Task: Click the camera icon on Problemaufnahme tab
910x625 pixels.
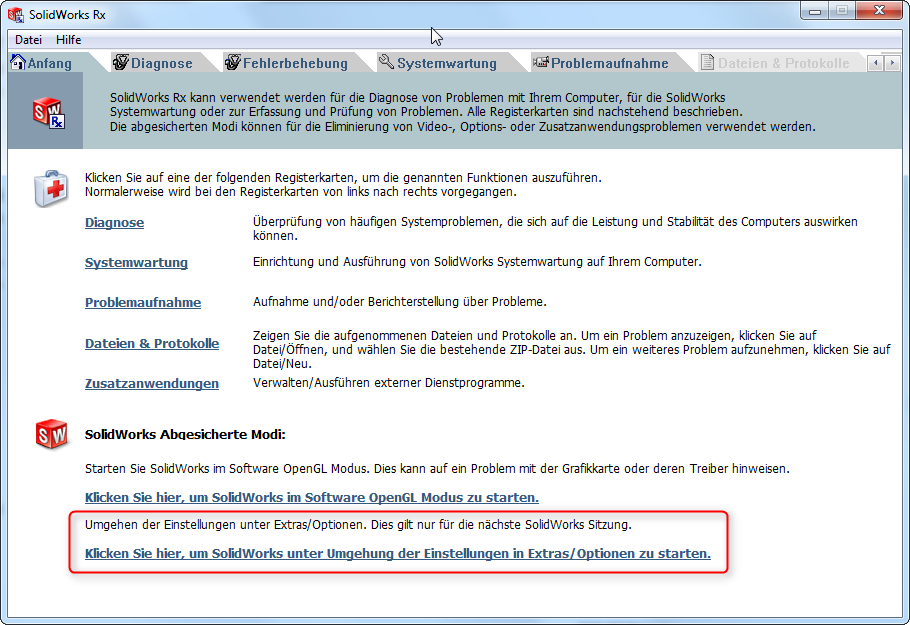Action: point(540,62)
